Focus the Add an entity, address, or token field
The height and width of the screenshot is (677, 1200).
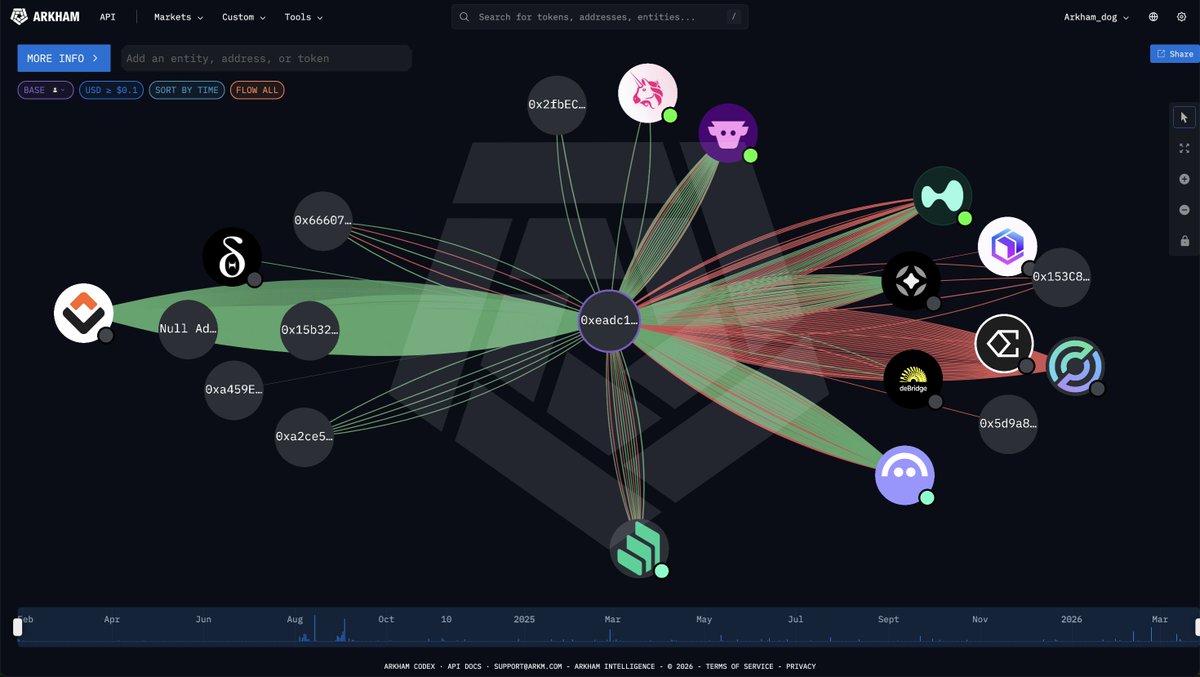click(x=266, y=58)
